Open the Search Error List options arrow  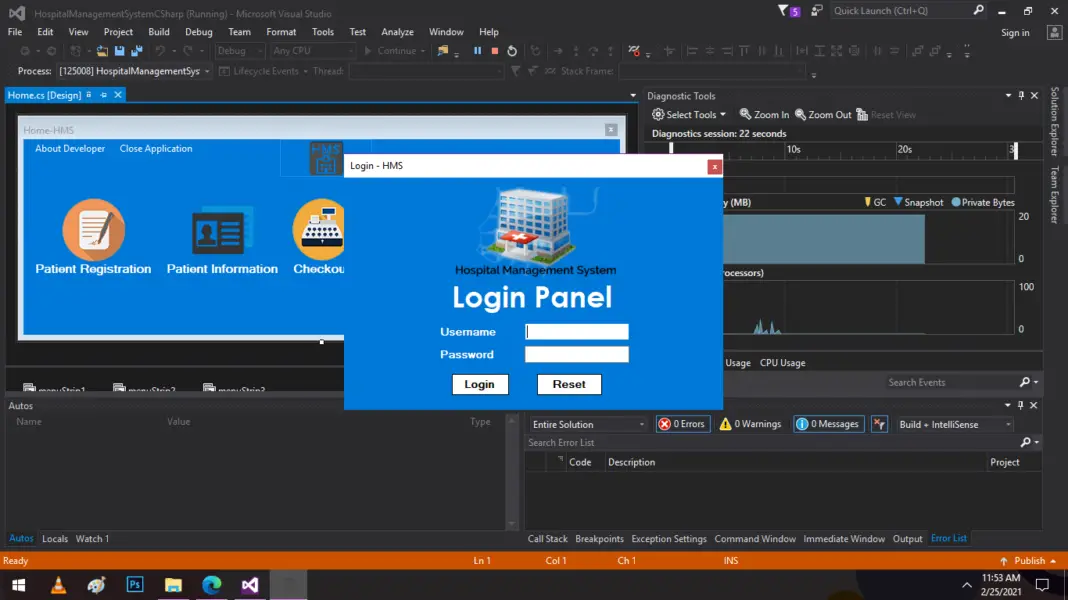[1037, 443]
